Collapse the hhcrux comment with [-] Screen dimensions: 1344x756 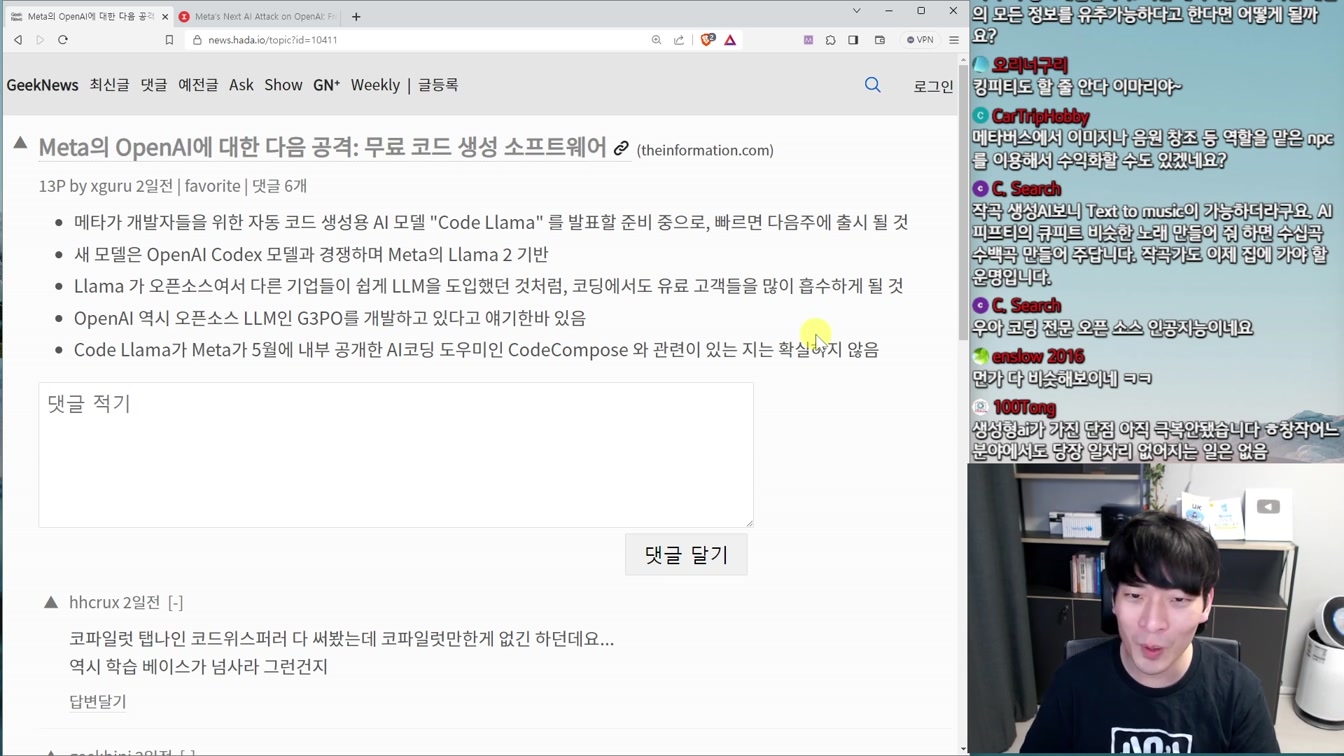(175, 602)
